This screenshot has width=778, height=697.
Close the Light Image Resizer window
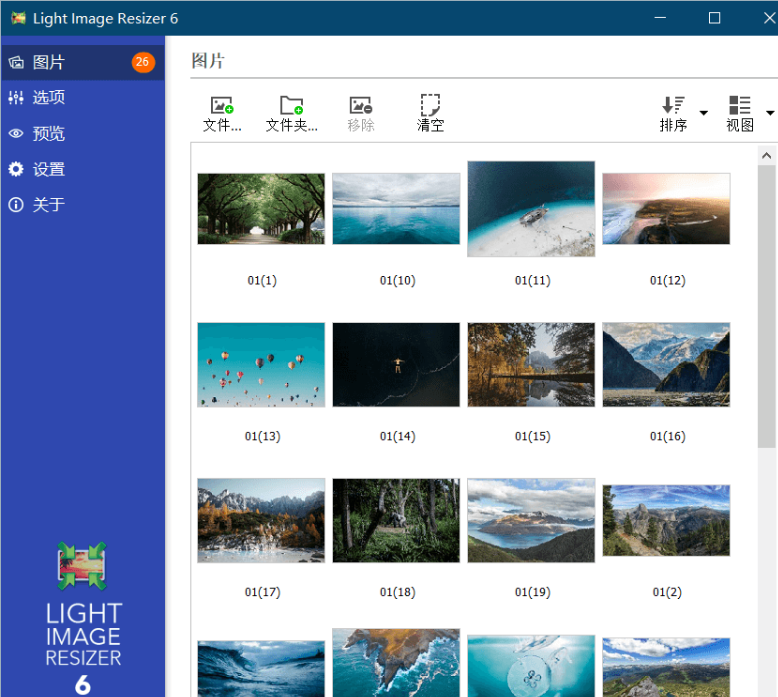point(769,18)
